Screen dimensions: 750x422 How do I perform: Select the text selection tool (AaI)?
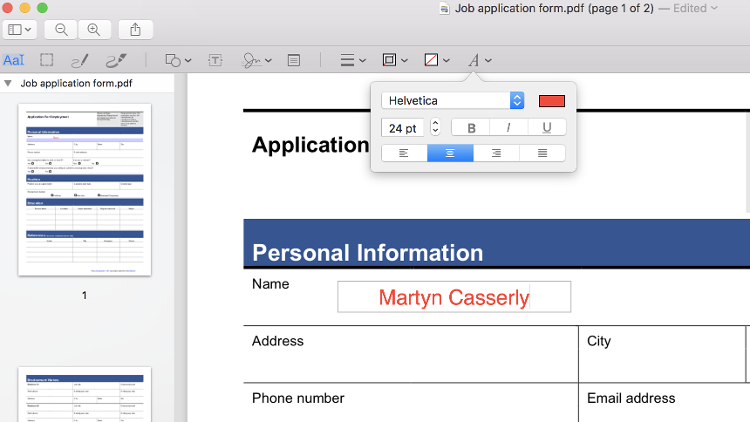pyautogui.click(x=13, y=60)
